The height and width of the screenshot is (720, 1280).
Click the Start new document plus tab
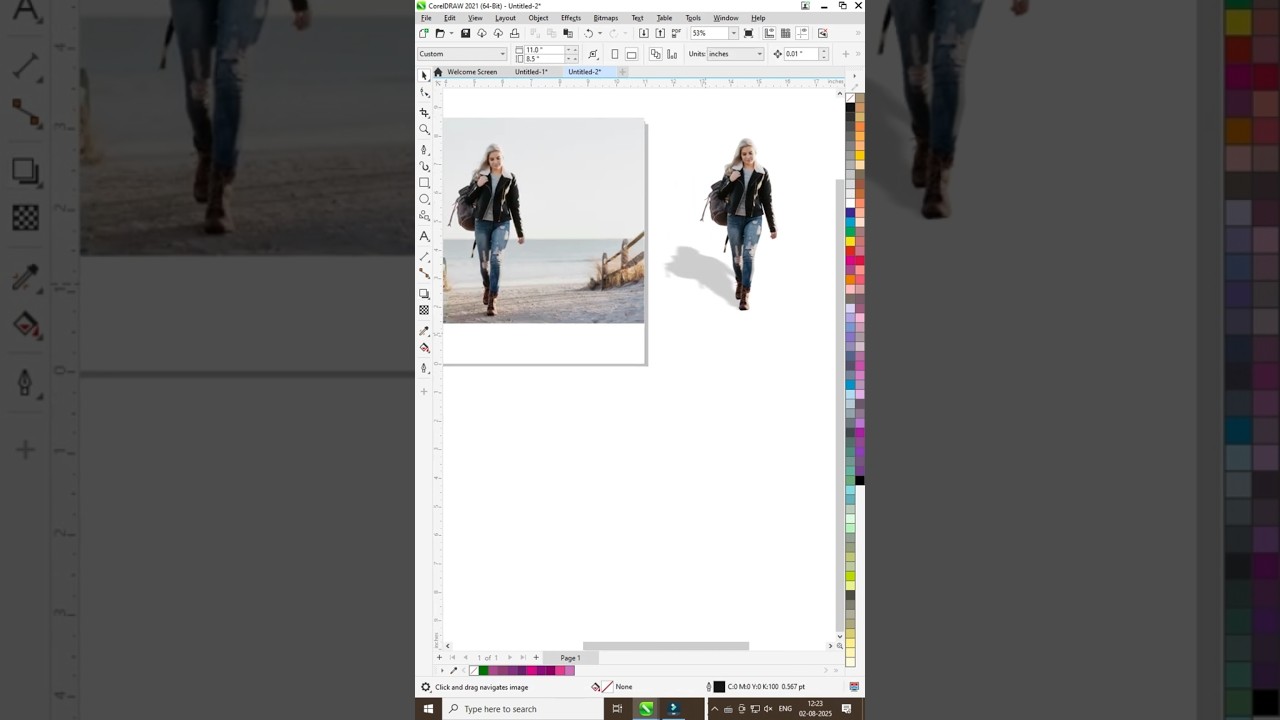pyautogui.click(x=622, y=72)
